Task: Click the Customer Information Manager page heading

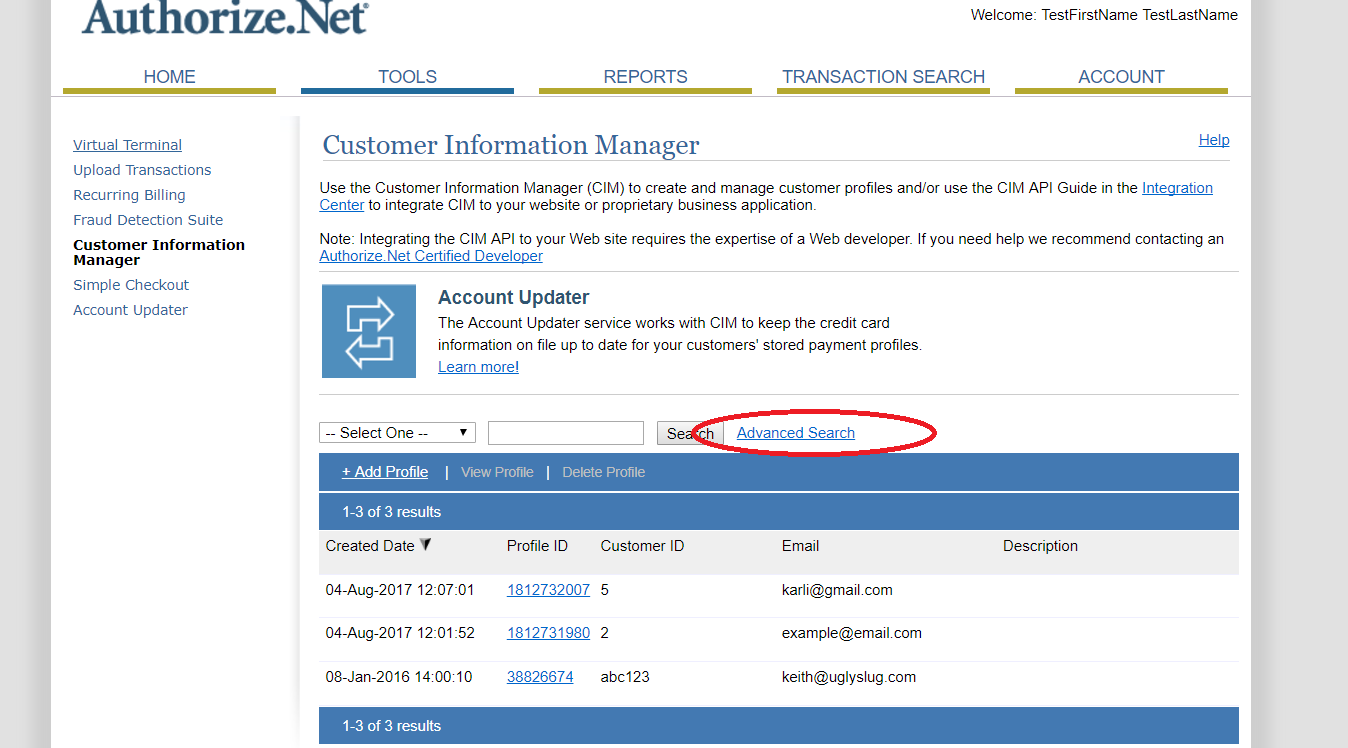Action: click(x=511, y=145)
